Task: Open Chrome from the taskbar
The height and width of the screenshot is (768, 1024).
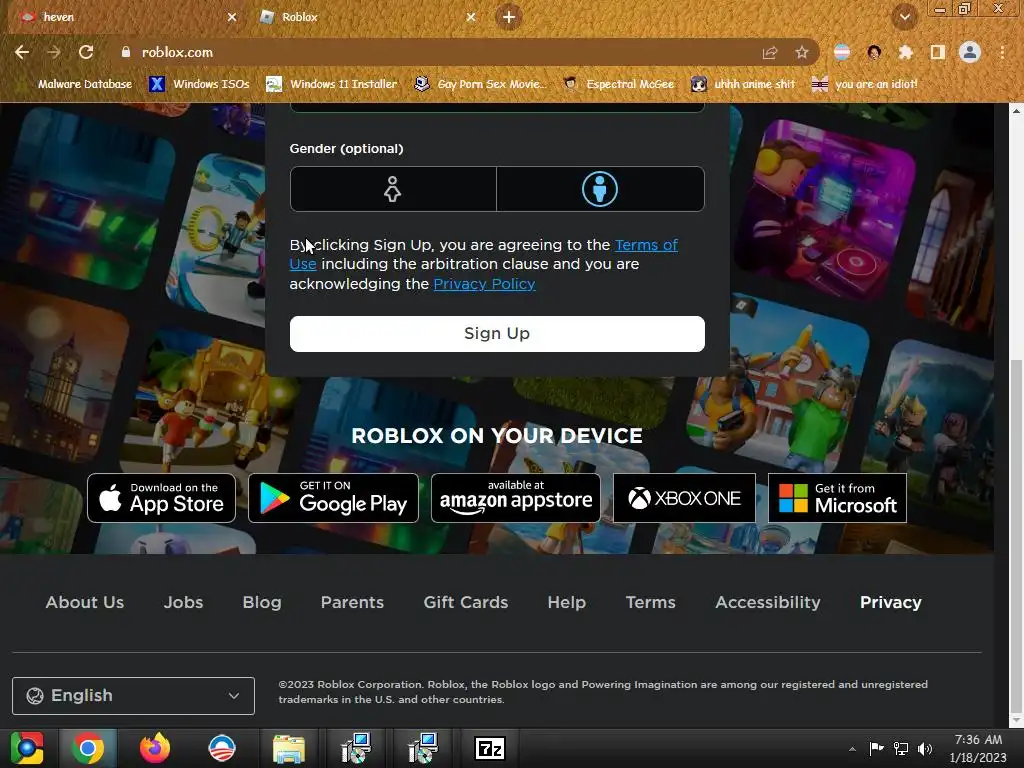Action: tap(88, 748)
